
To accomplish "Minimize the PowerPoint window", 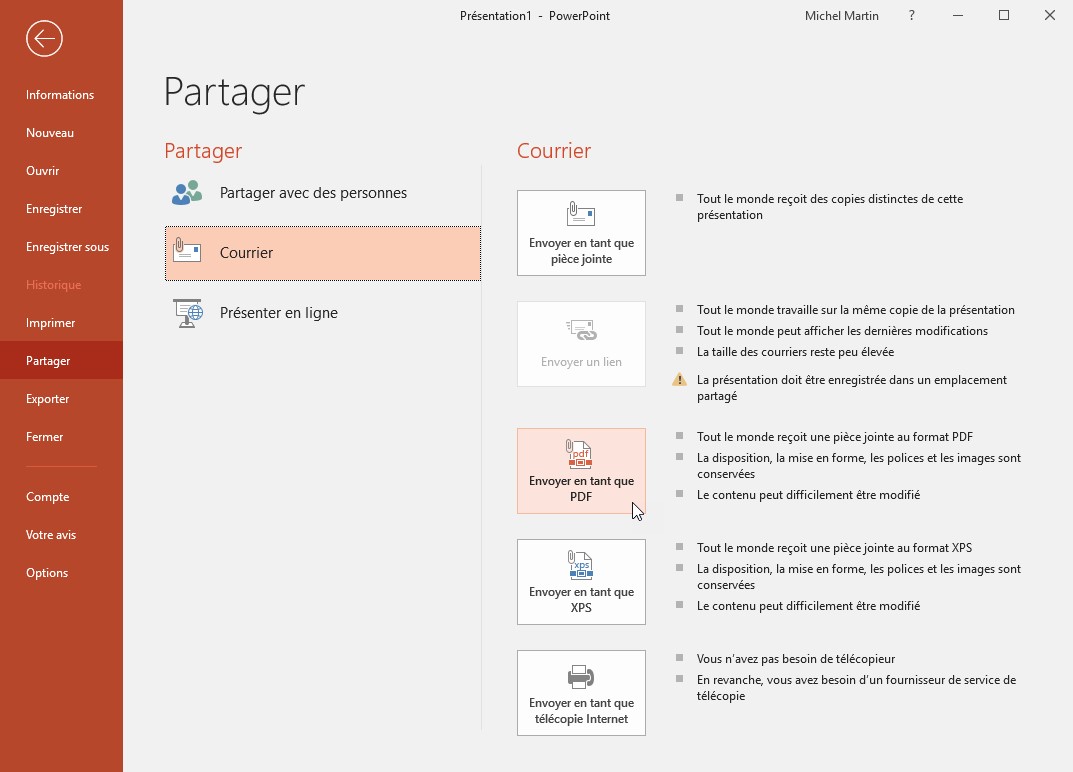I will (958, 15).
